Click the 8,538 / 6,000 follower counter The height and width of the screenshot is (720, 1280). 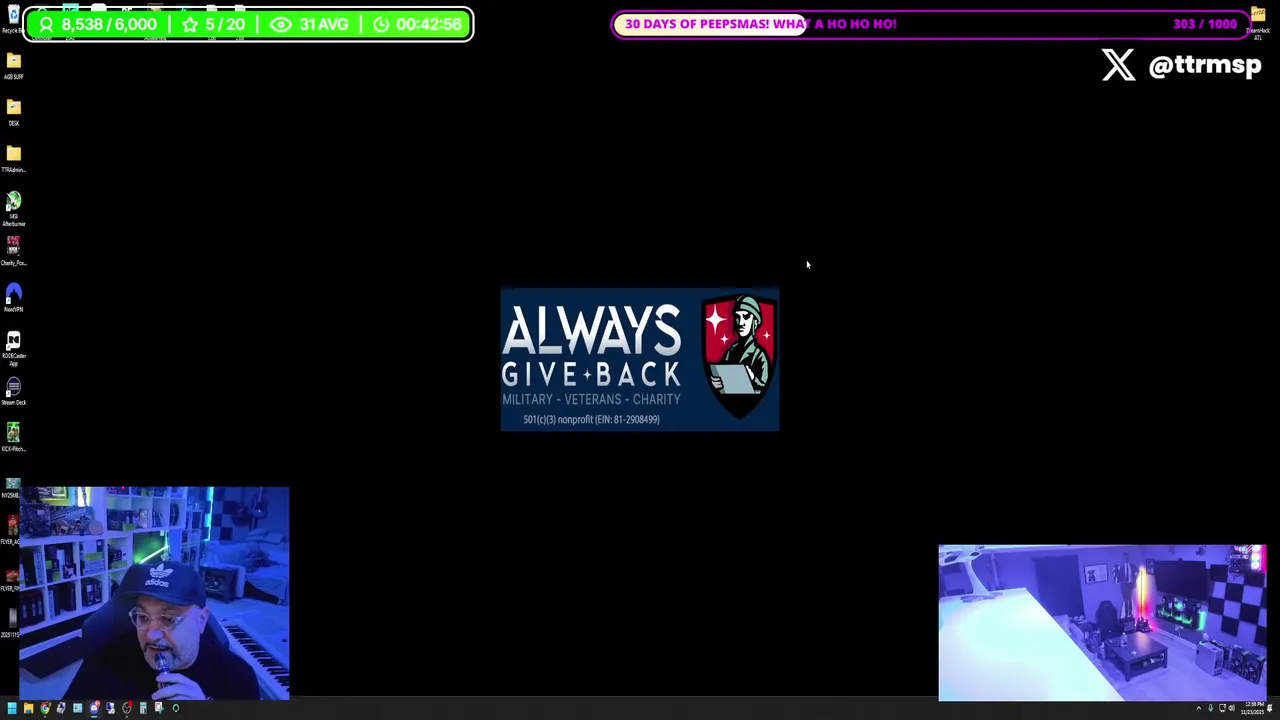point(97,24)
